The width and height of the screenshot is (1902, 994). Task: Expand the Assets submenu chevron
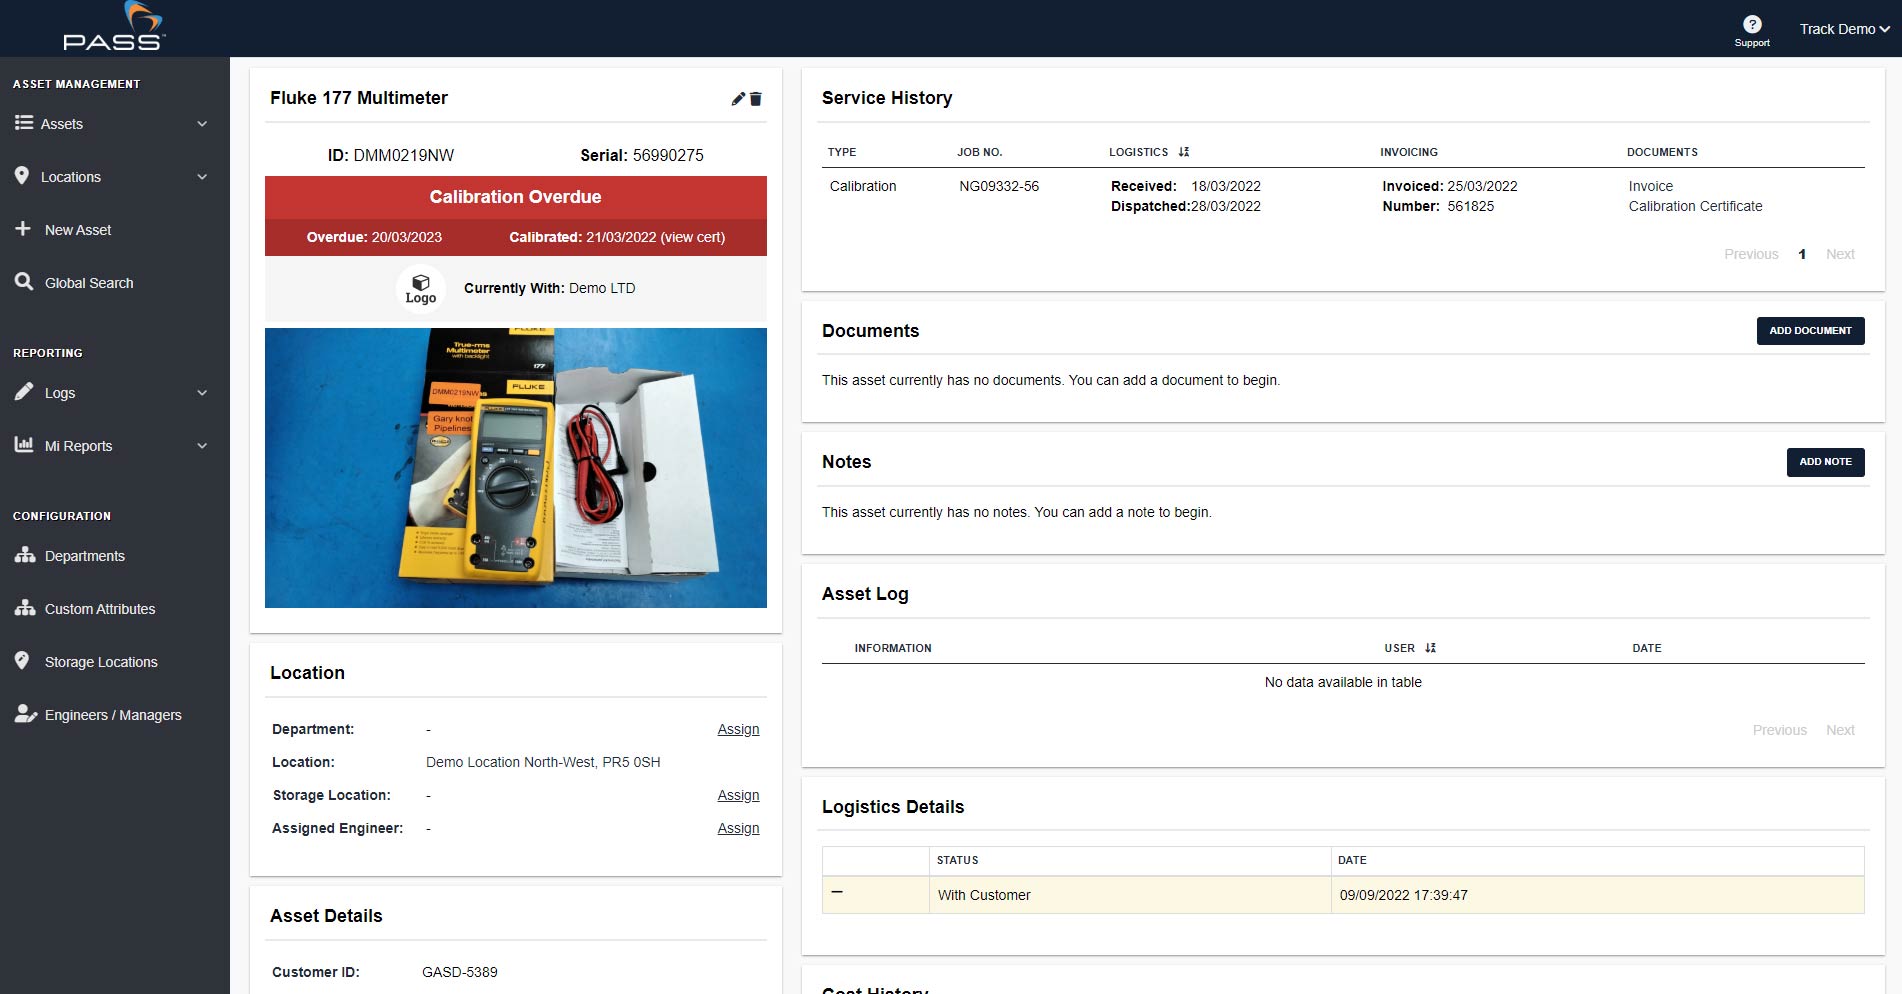[x=202, y=124]
